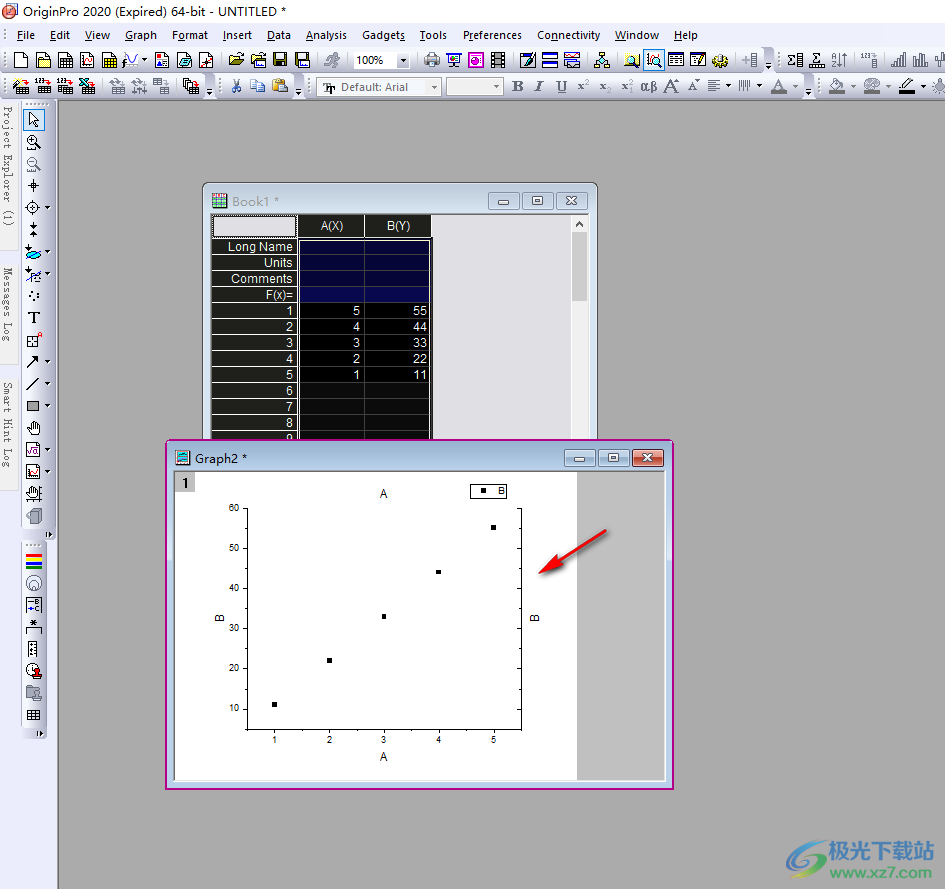
Task: Increase font size button
Action: [x=671, y=87]
